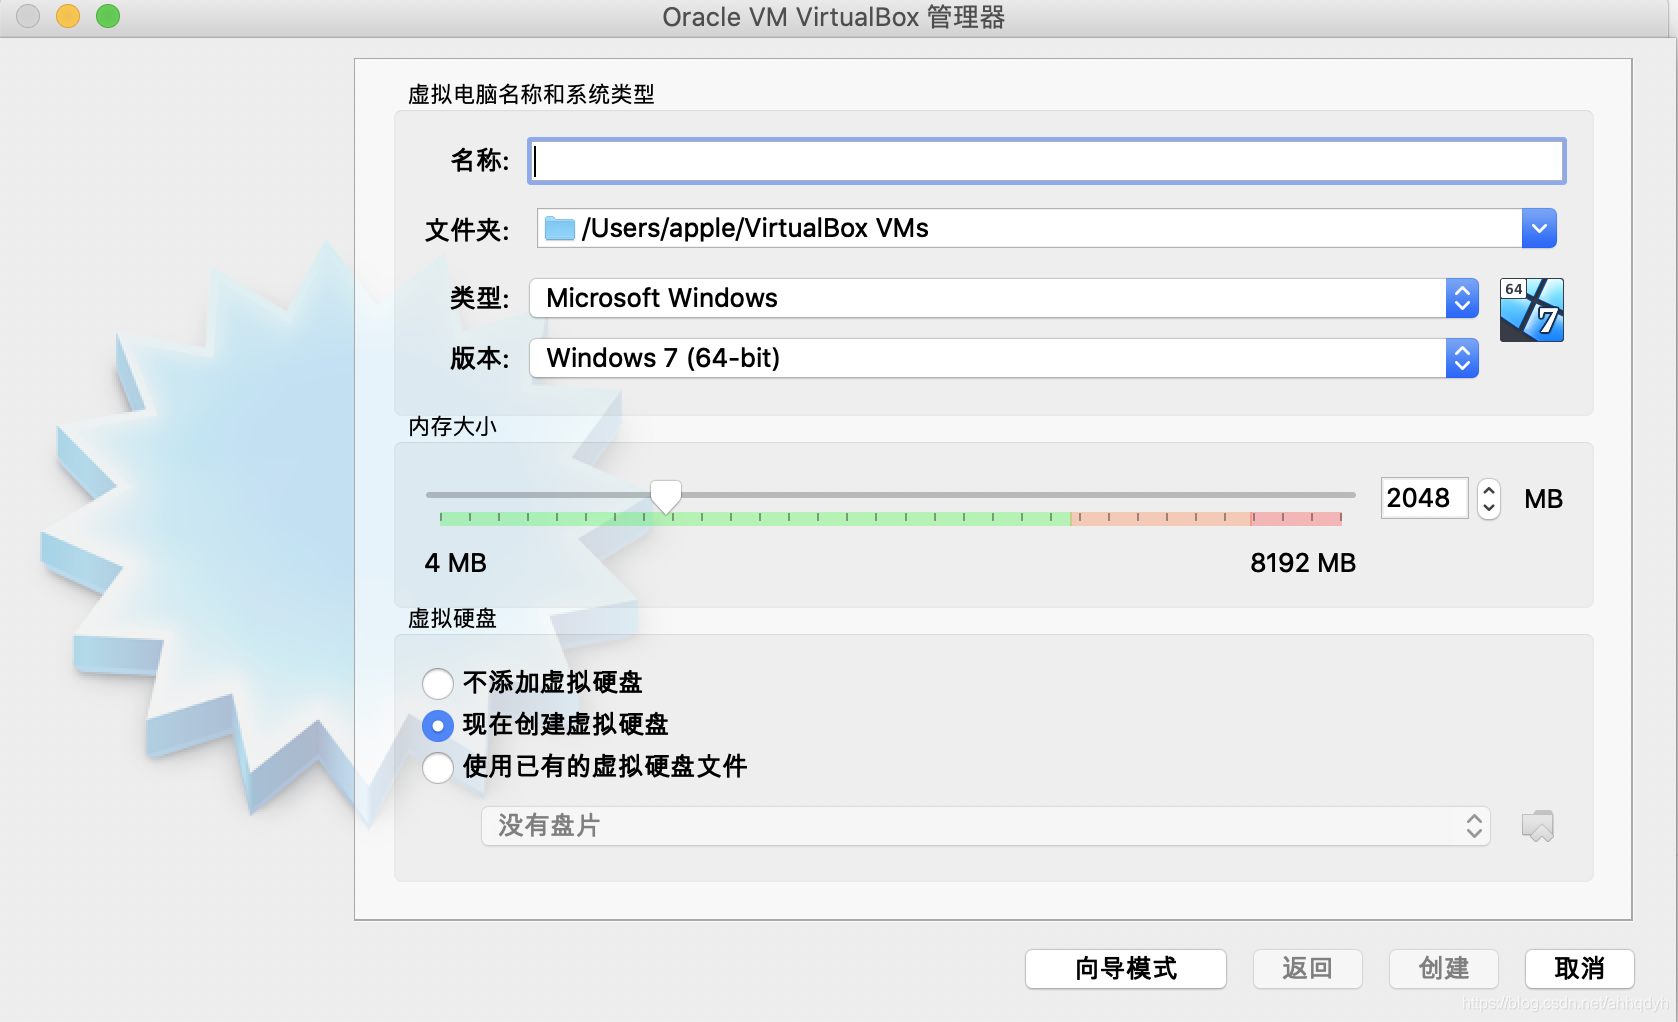Click the memory size slider handle
Viewport: 1678px width, 1022px height.
(666, 496)
